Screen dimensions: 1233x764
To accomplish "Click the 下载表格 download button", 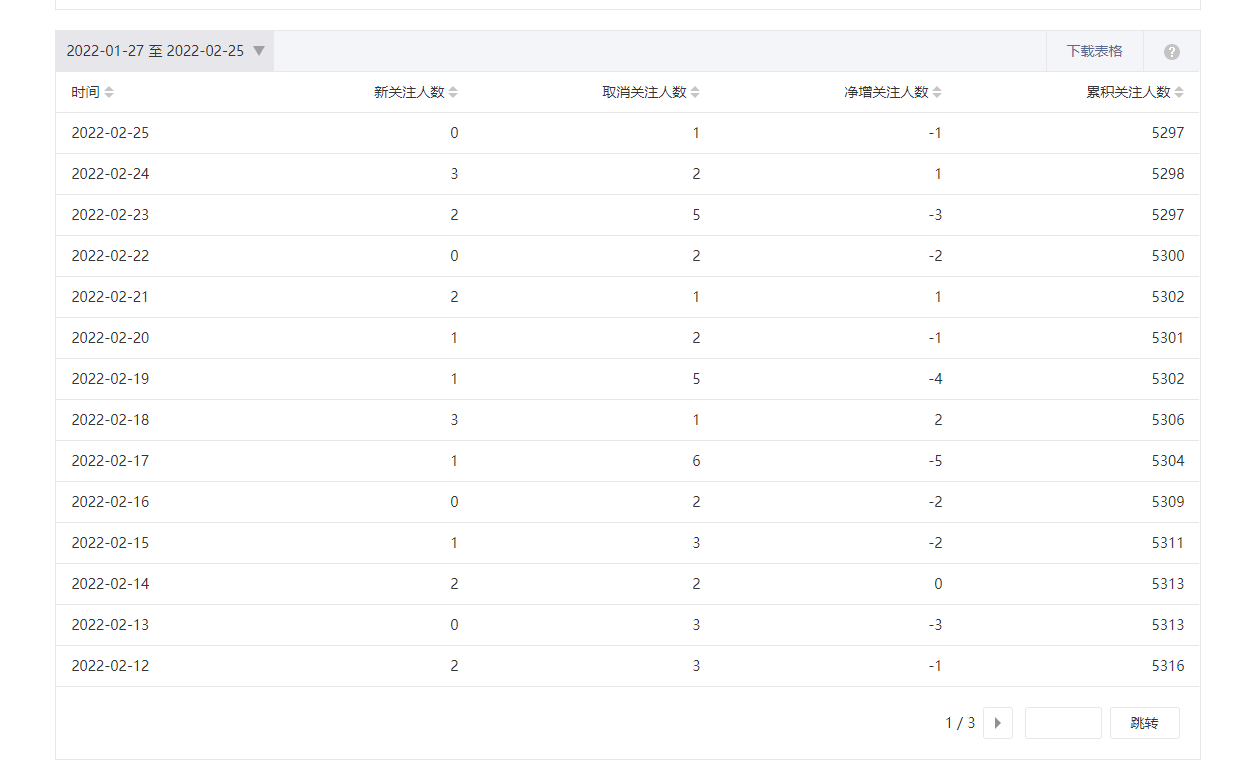I will [1094, 51].
